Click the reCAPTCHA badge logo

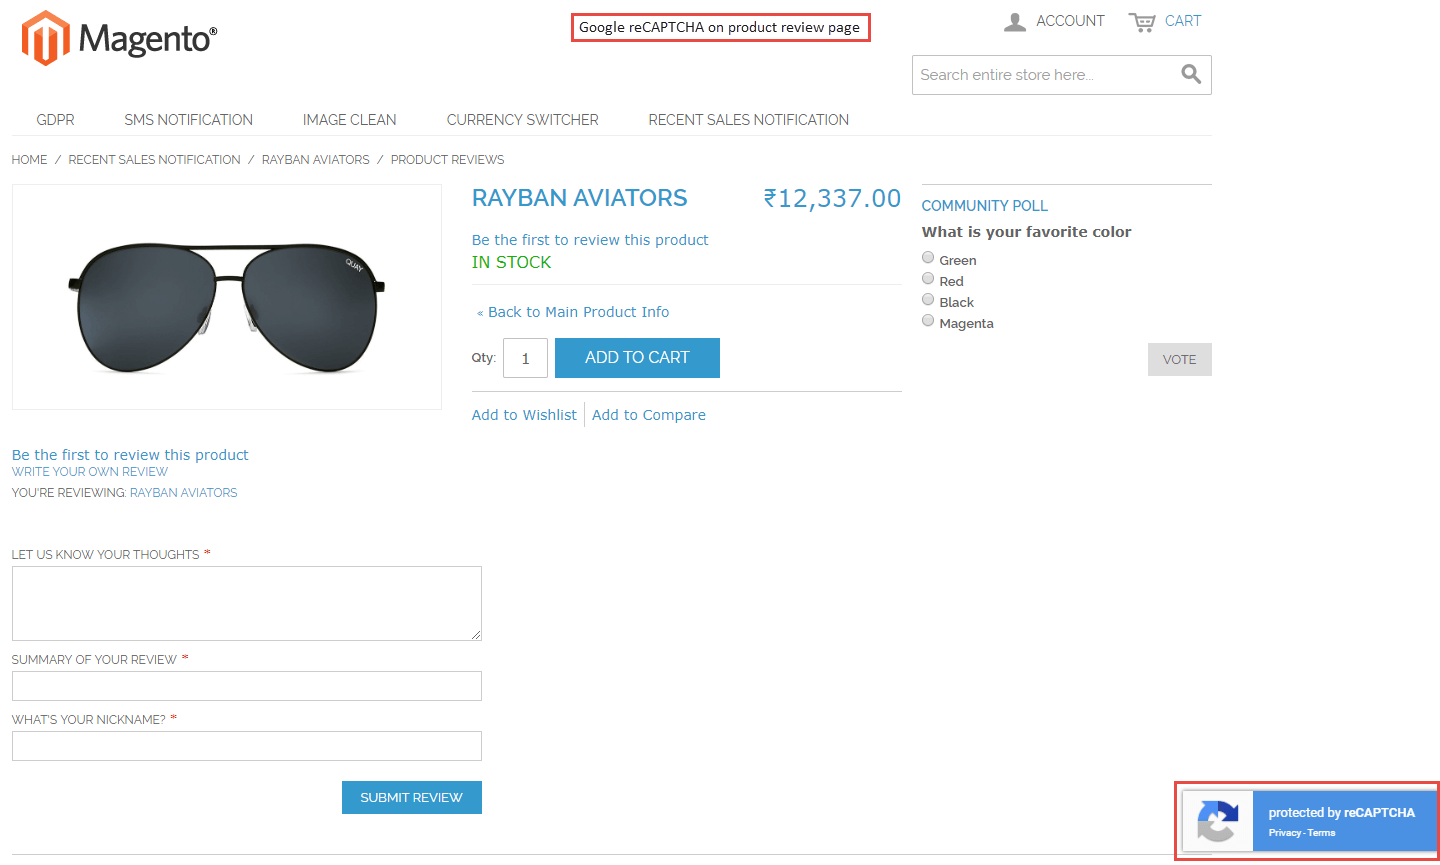[1218, 822]
